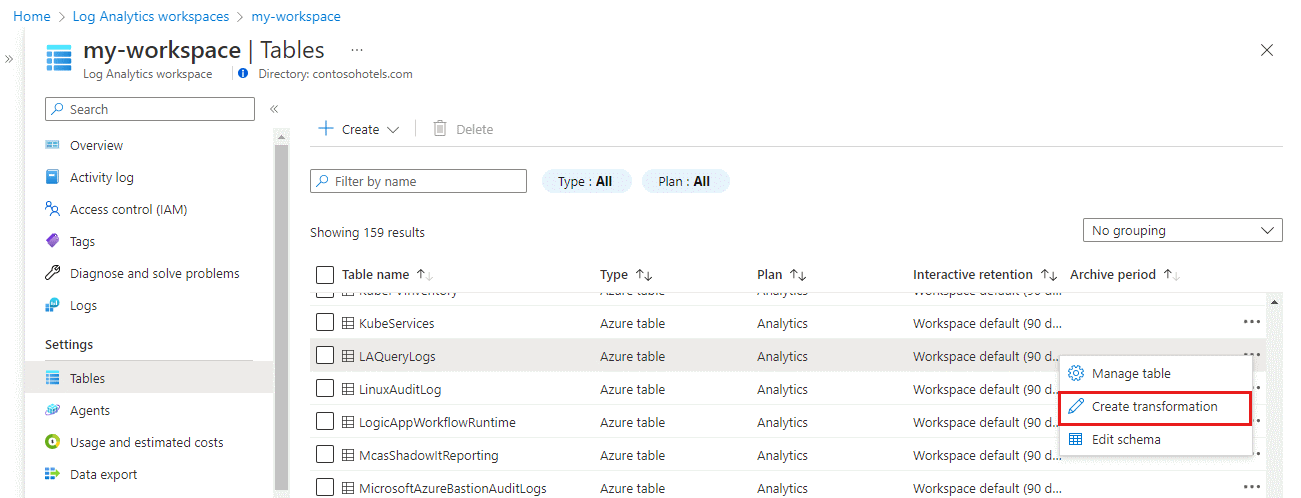Open the Activity log sidebar icon

(x=53, y=177)
